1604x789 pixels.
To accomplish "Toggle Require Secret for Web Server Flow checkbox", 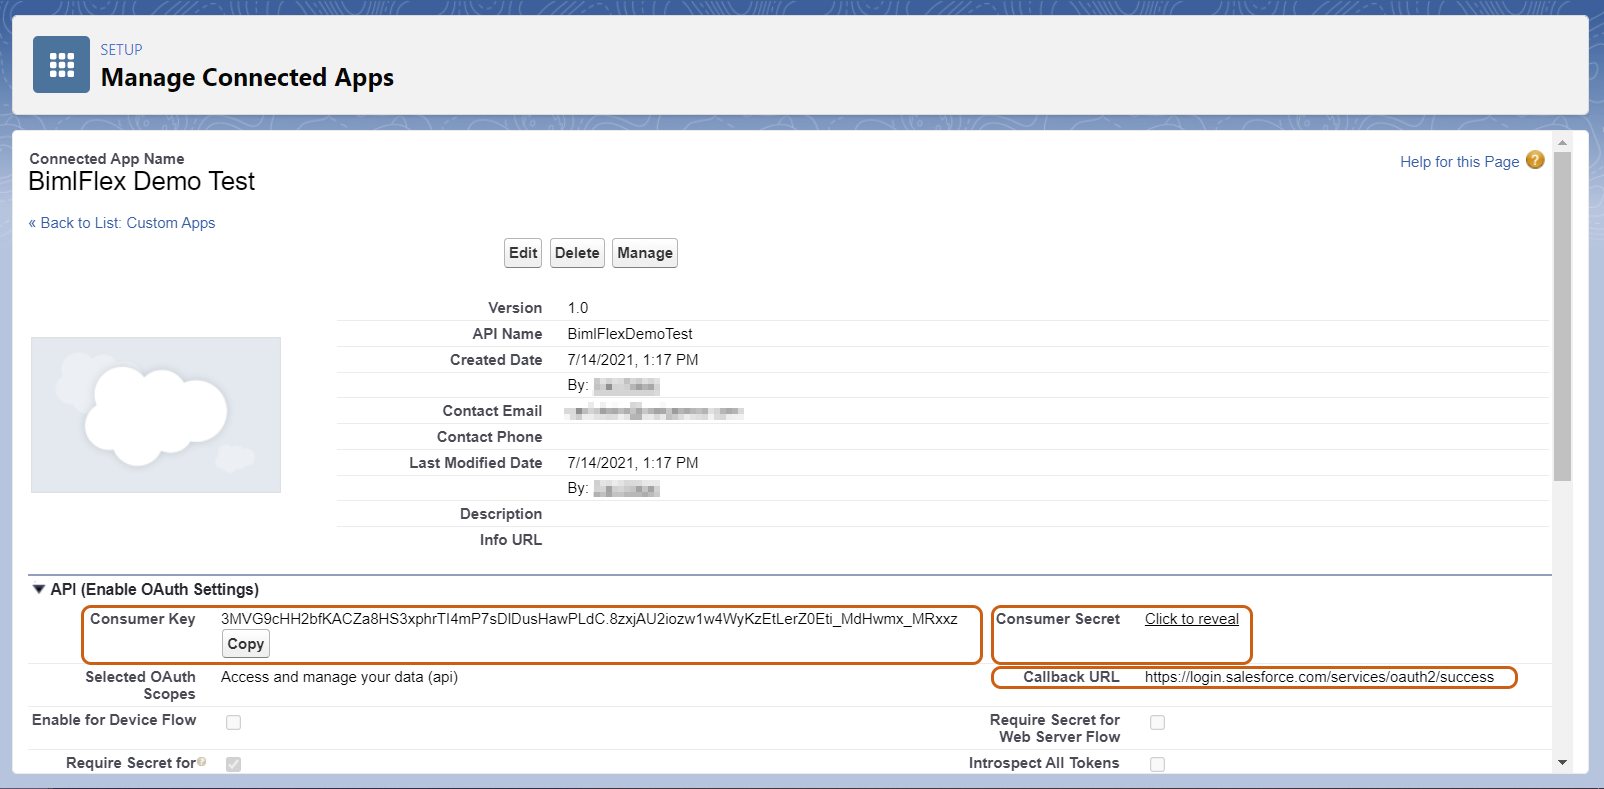I will (x=1157, y=722).
